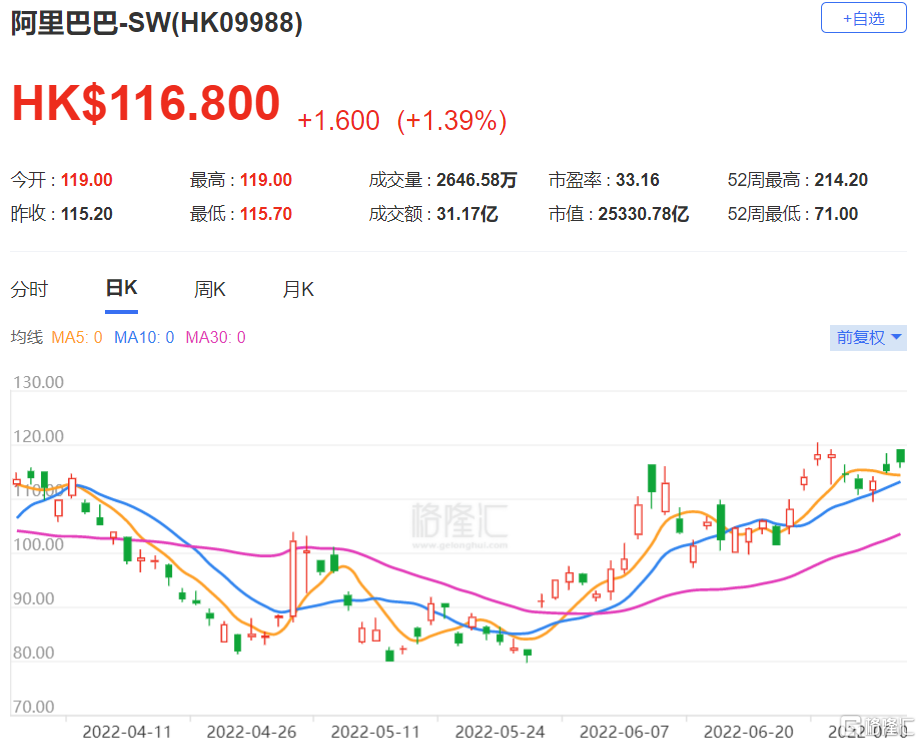Screen dimensions: 921x744
Task: Click the change value +1.600
Action: click(x=338, y=120)
